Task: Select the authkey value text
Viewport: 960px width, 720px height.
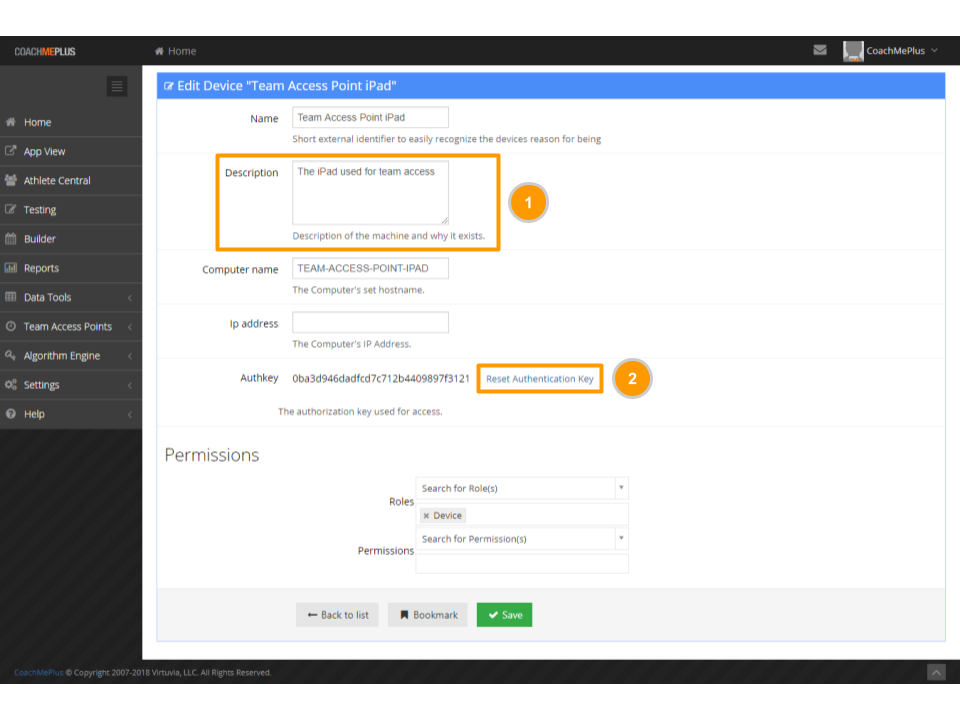Action: click(x=381, y=379)
